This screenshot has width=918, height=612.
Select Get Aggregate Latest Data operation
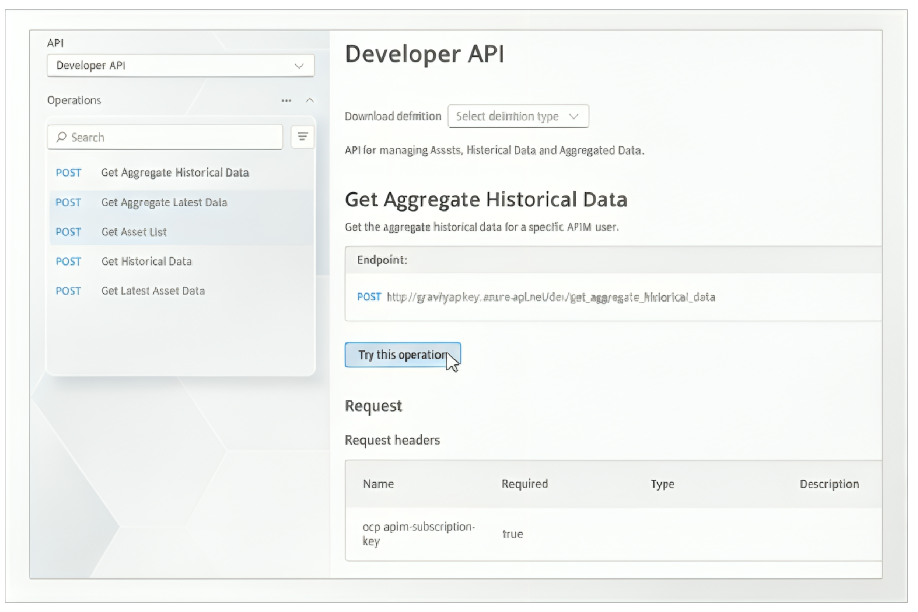tap(164, 202)
